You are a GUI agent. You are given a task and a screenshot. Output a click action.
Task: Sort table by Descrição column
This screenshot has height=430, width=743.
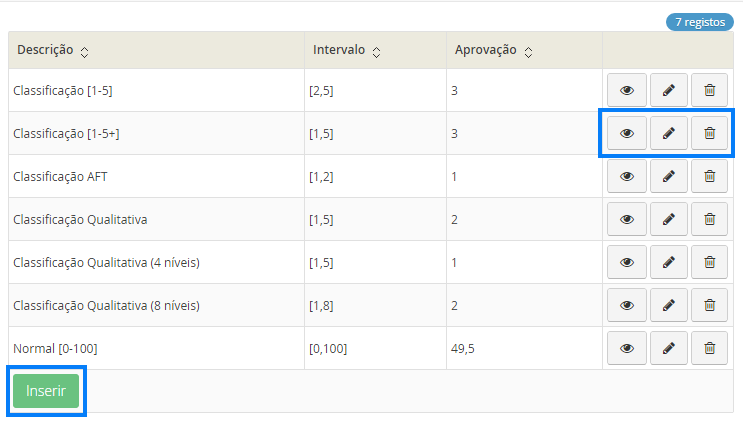[84, 51]
